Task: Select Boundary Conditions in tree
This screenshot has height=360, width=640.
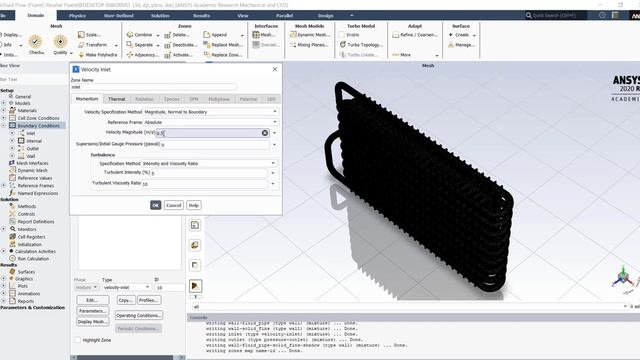Action: (38, 126)
